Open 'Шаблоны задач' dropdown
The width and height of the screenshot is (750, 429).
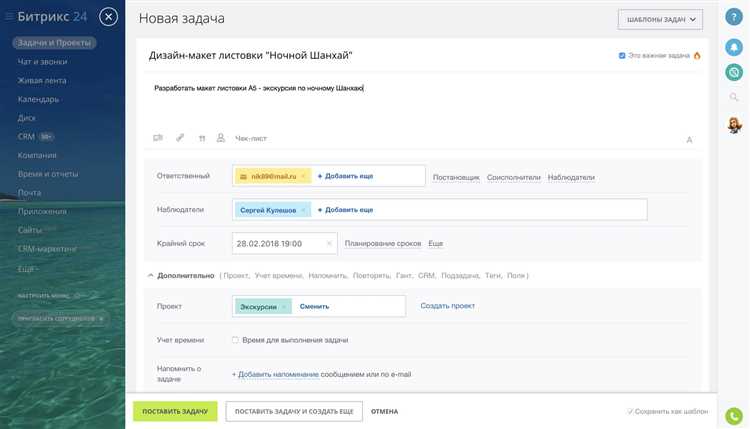pyautogui.click(x=660, y=20)
